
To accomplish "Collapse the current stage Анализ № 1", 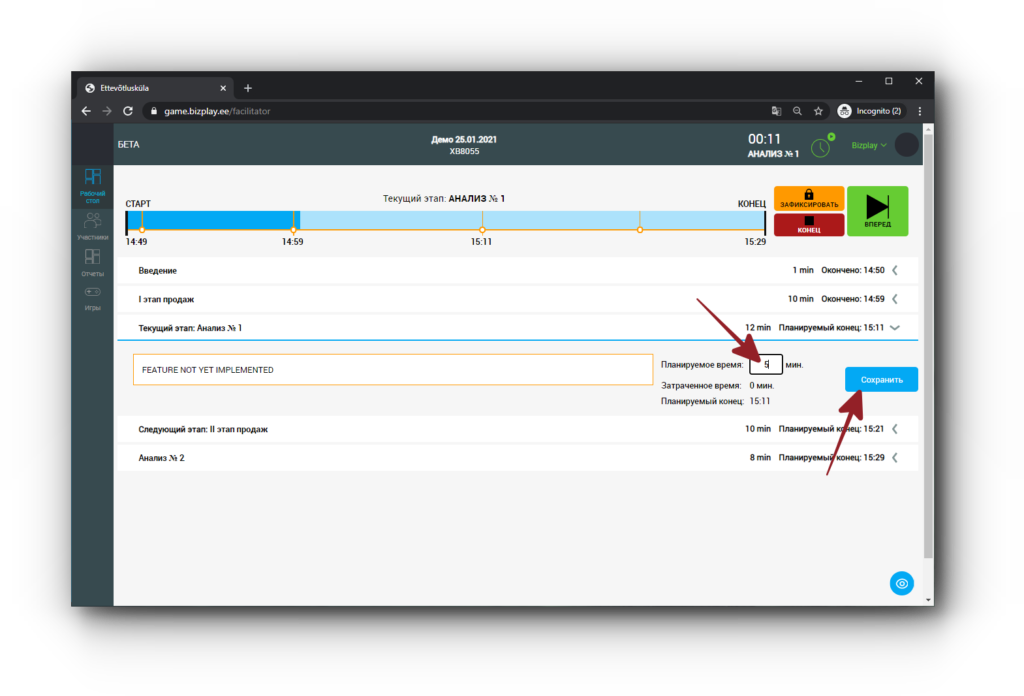I will click(895, 328).
